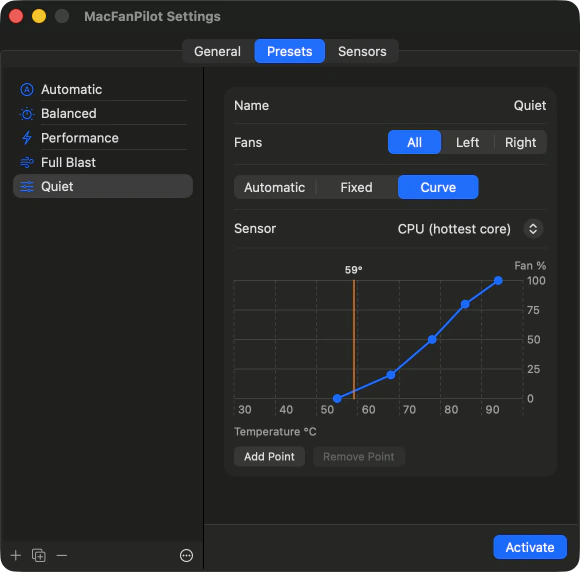
Task: Select curve point at 20% fan speed
Action: 391,375
